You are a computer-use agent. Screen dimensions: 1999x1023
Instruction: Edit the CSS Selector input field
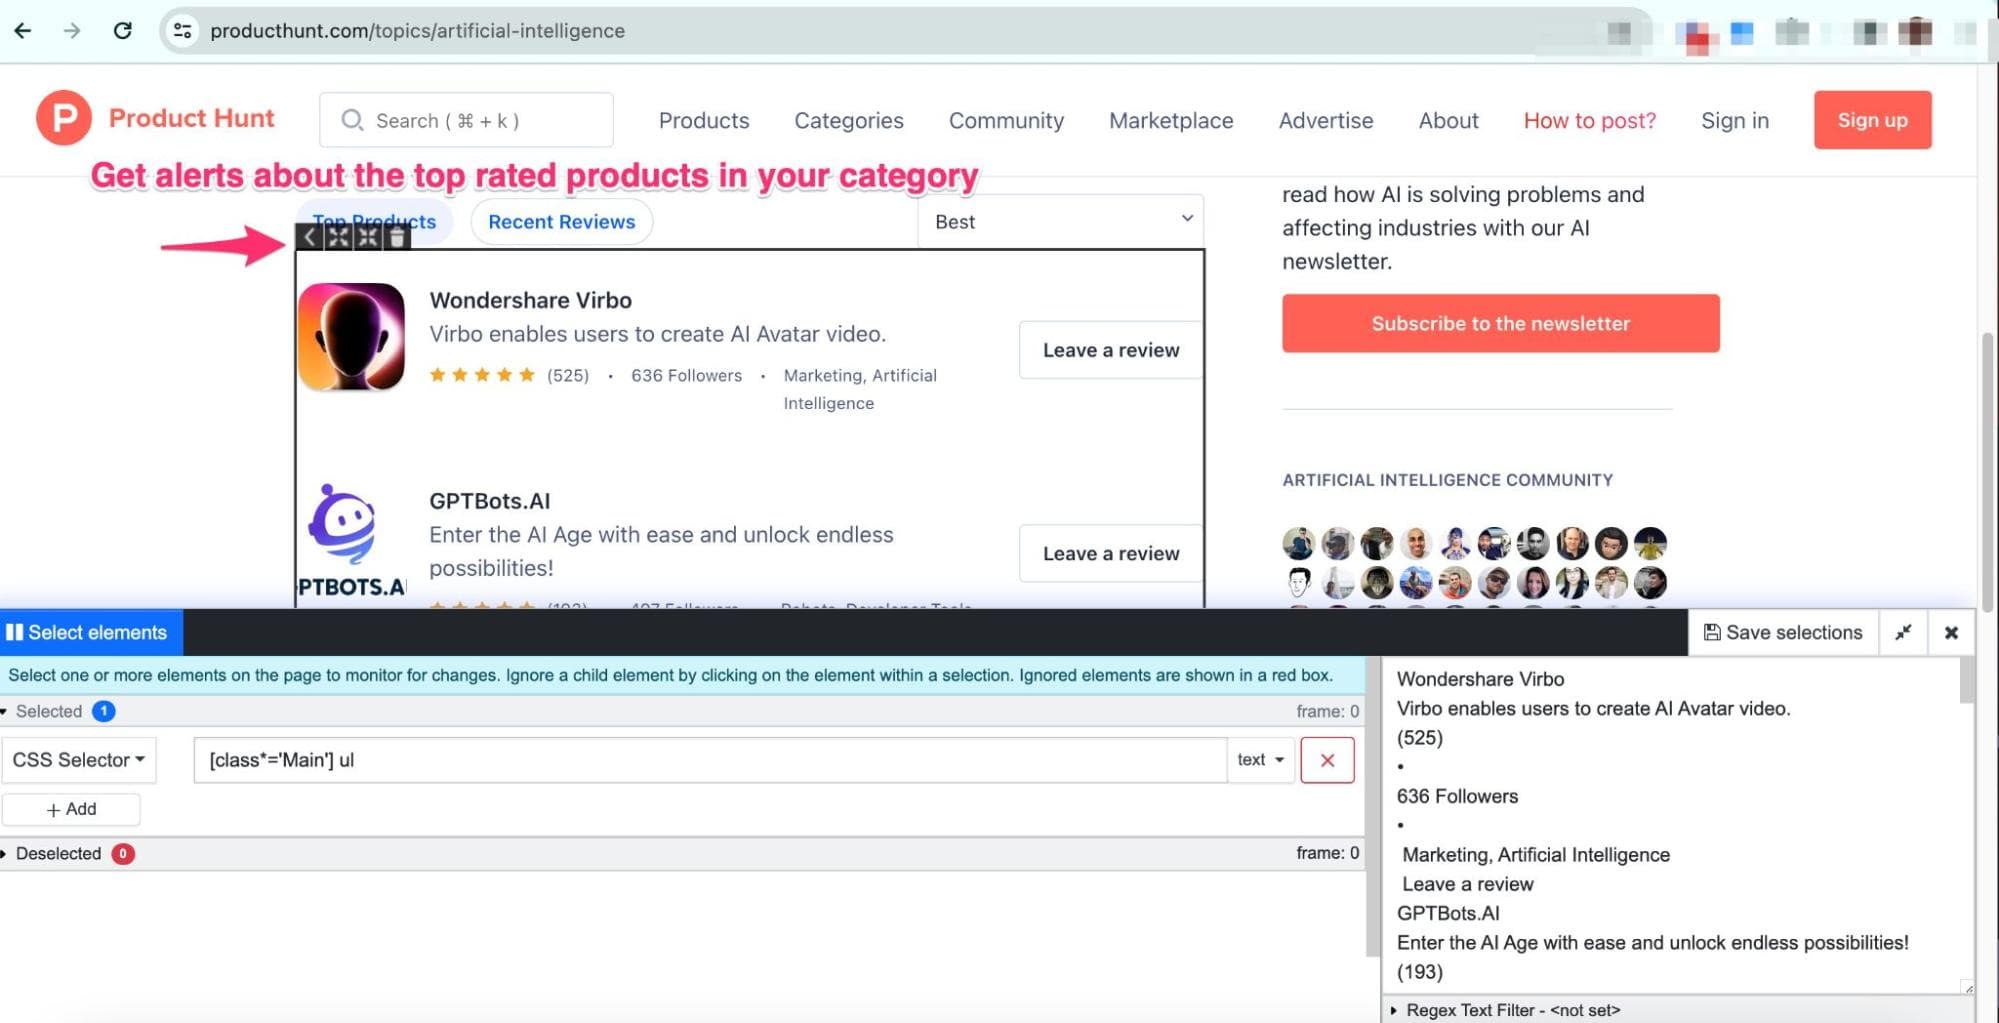click(700, 760)
